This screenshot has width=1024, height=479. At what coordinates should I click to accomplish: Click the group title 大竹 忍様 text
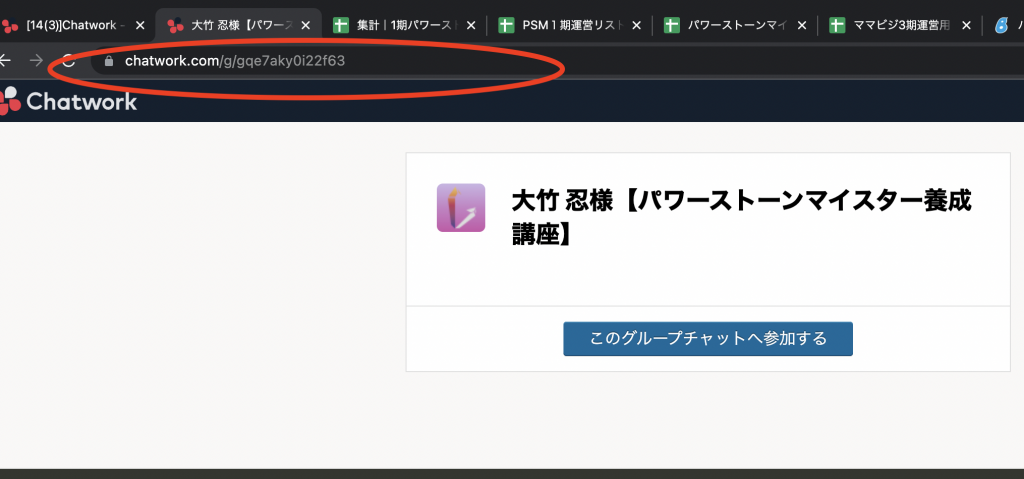(741, 218)
